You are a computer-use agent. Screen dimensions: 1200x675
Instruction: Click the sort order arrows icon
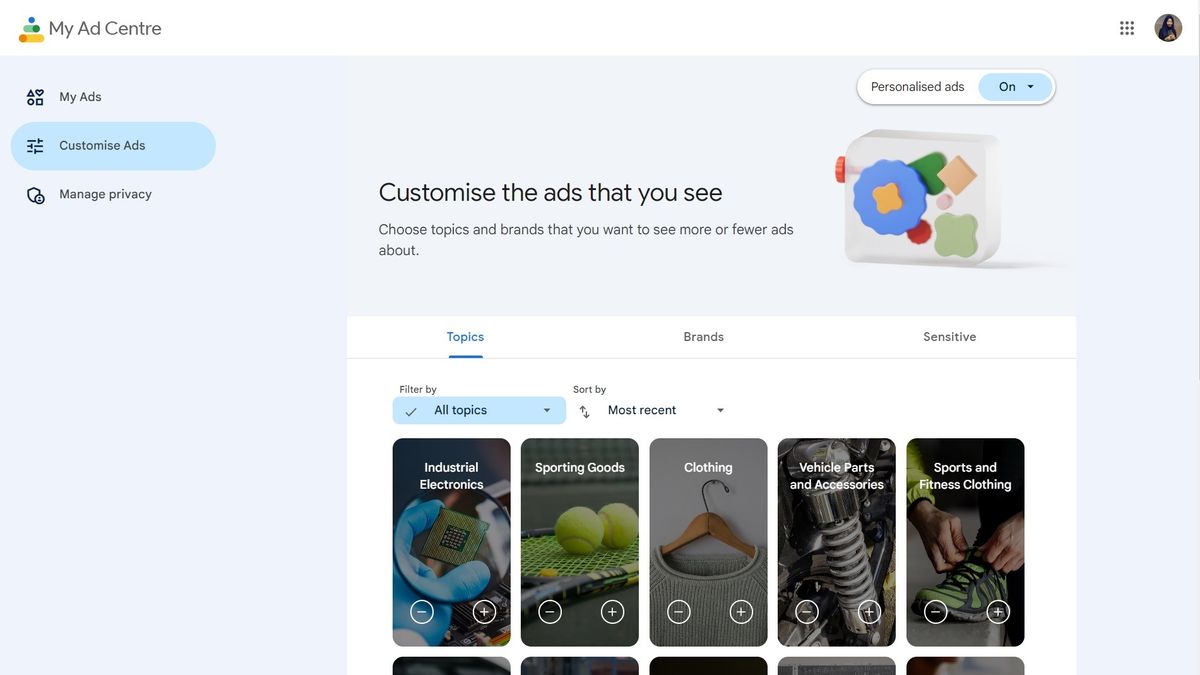coord(585,411)
